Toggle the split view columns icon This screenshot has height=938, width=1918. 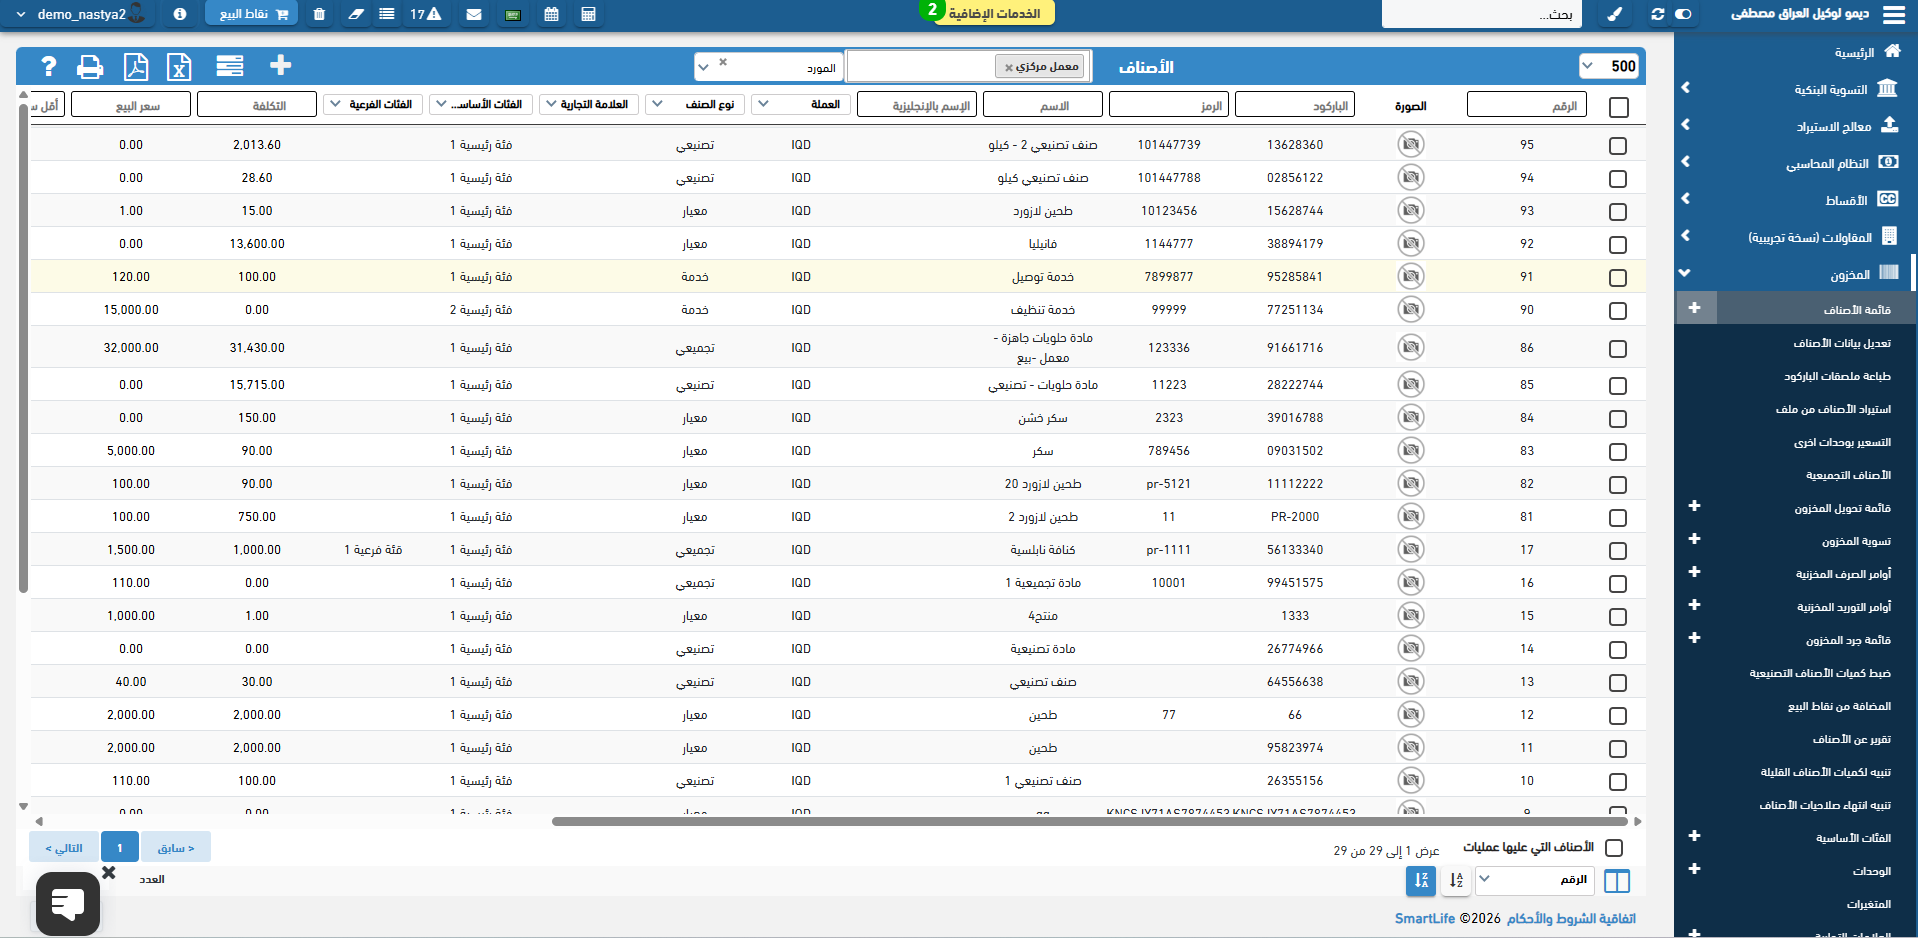(1617, 880)
